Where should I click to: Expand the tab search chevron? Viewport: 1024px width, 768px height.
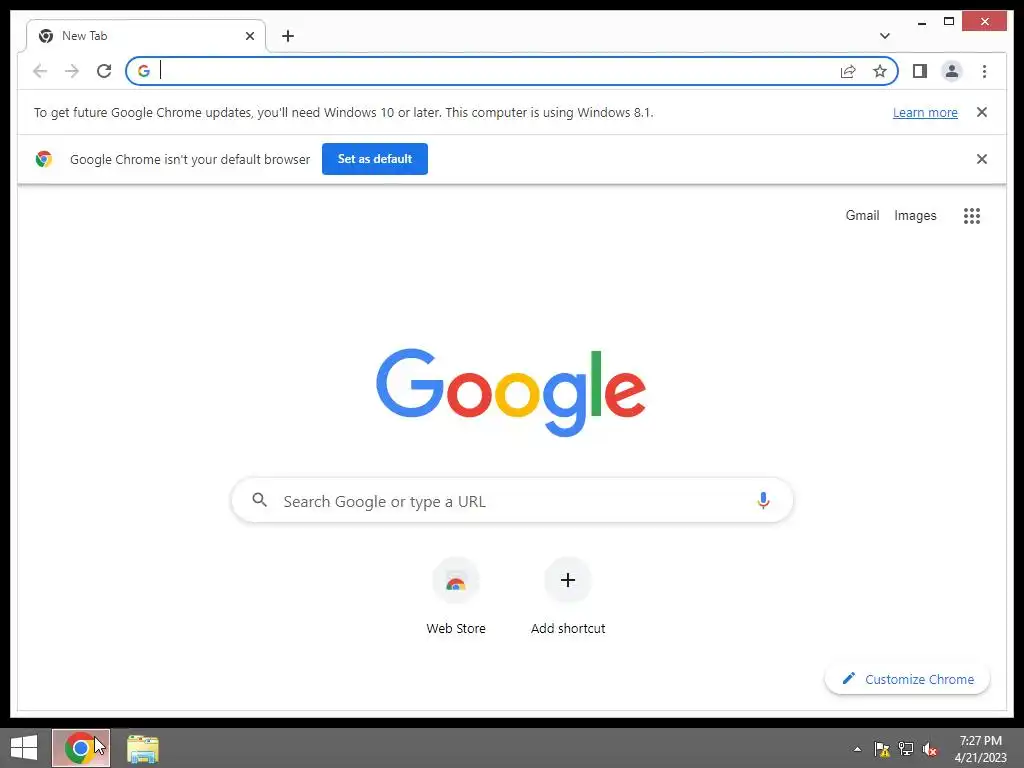(x=884, y=36)
